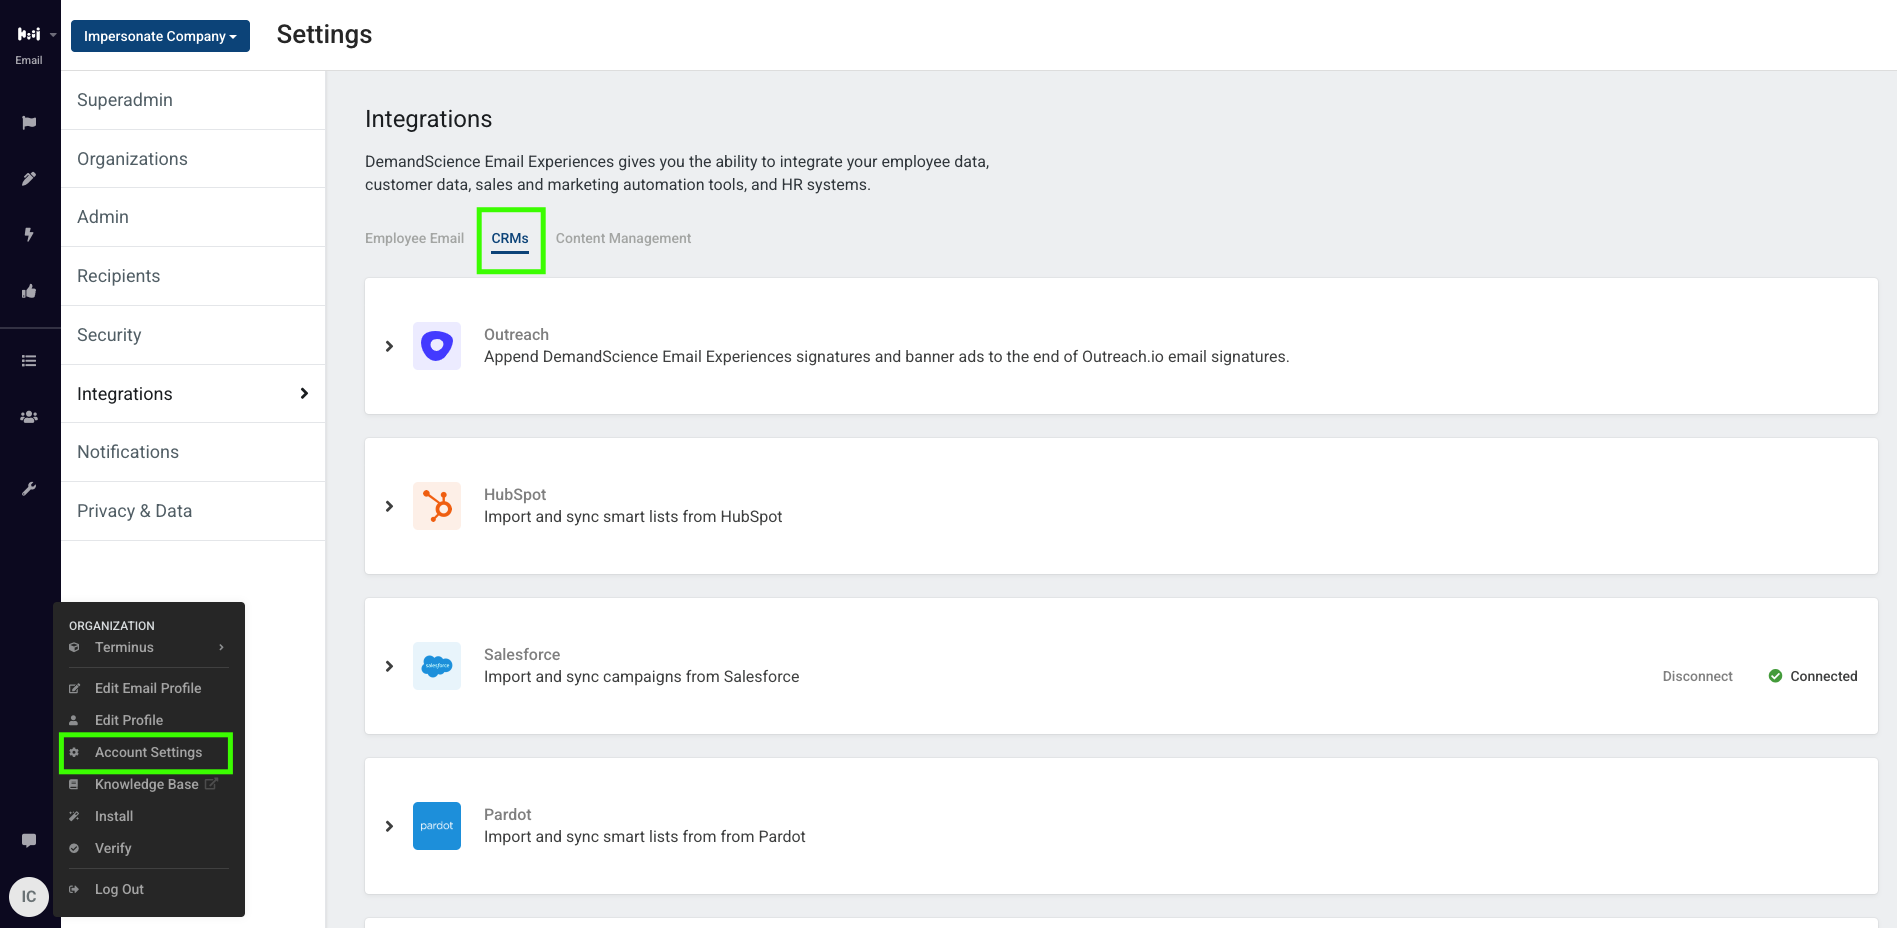Open the chat bubble icon in sidebar
The height and width of the screenshot is (928, 1897).
point(29,840)
